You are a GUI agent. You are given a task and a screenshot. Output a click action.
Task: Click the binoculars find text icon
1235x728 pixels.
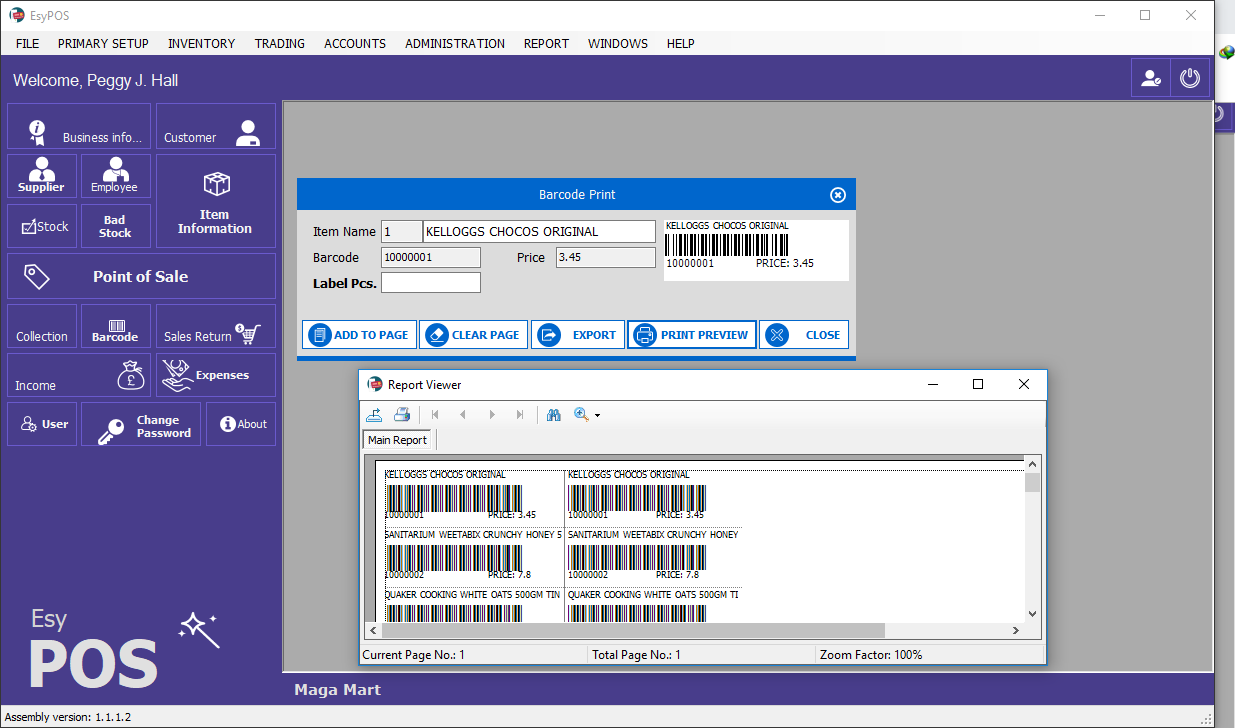tap(554, 415)
